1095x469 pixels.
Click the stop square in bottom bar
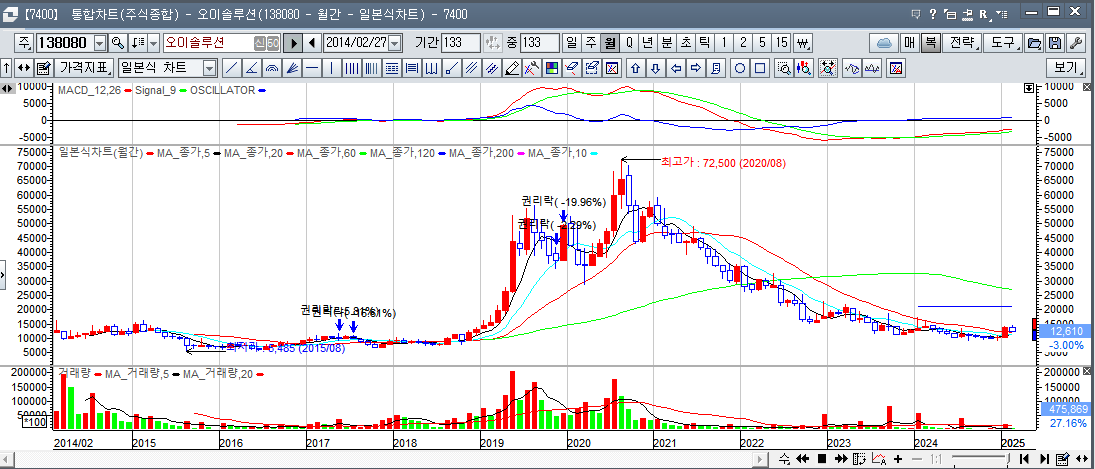coord(822,459)
